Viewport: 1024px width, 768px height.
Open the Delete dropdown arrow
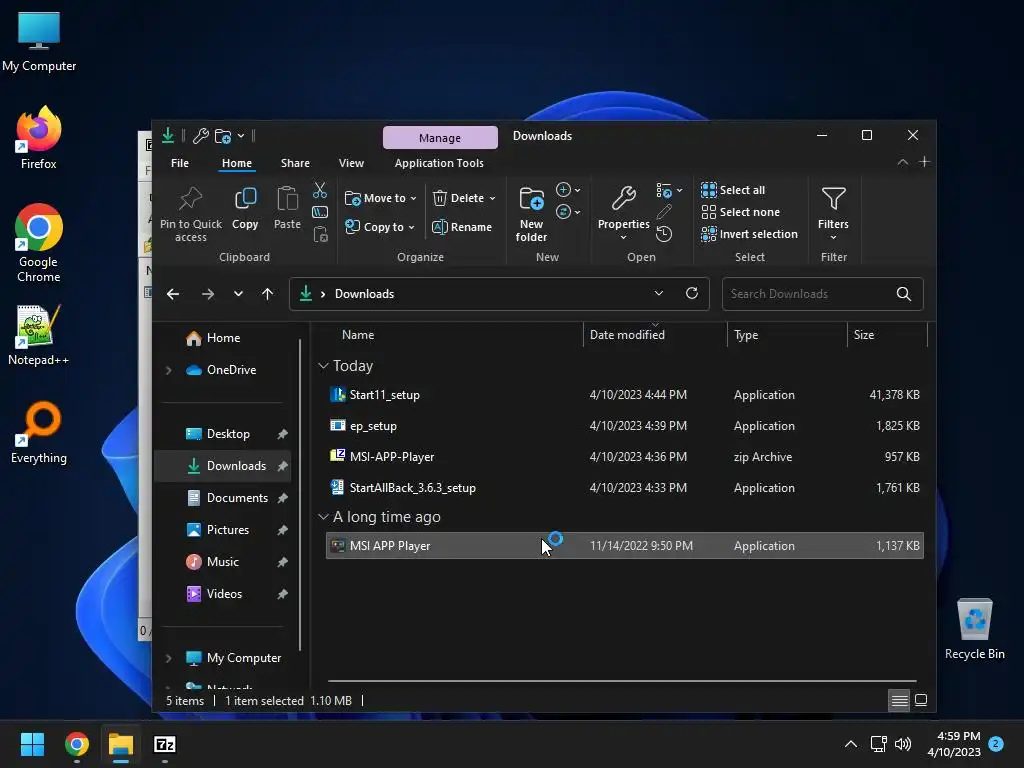pyautogui.click(x=492, y=199)
